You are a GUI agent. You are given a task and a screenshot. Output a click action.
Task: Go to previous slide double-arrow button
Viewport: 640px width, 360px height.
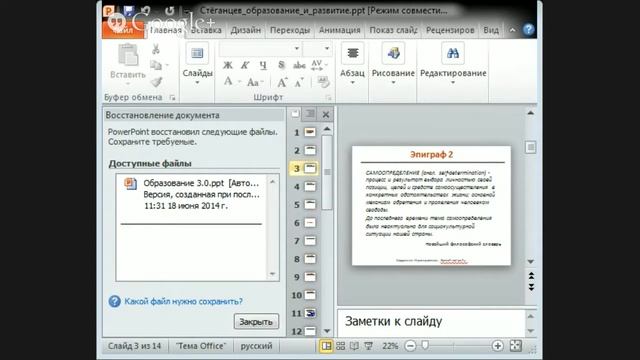coord(531,276)
